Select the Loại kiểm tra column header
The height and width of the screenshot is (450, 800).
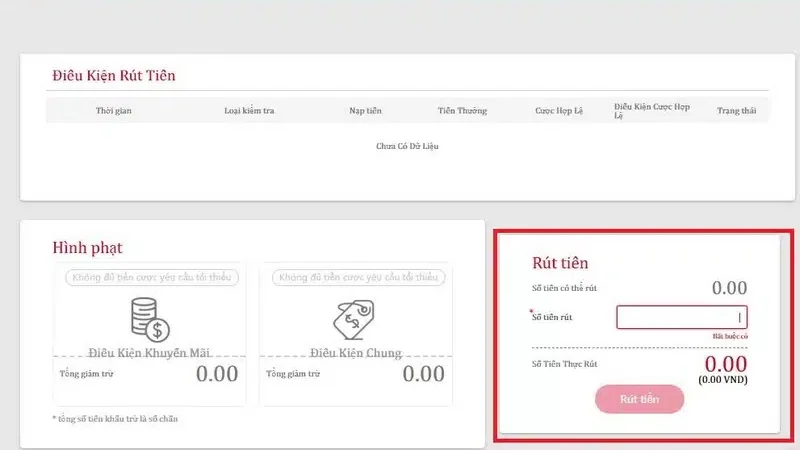click(x=249, y=110)
